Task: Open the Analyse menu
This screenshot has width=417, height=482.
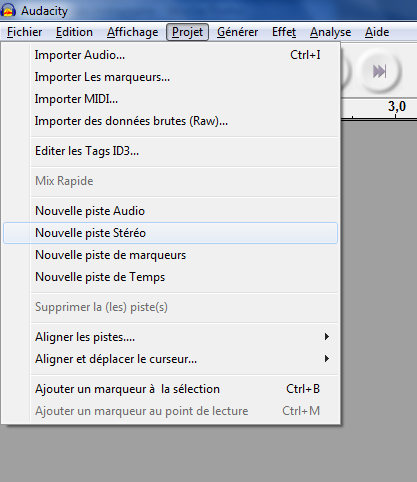Action: click(x=330, y=32)
